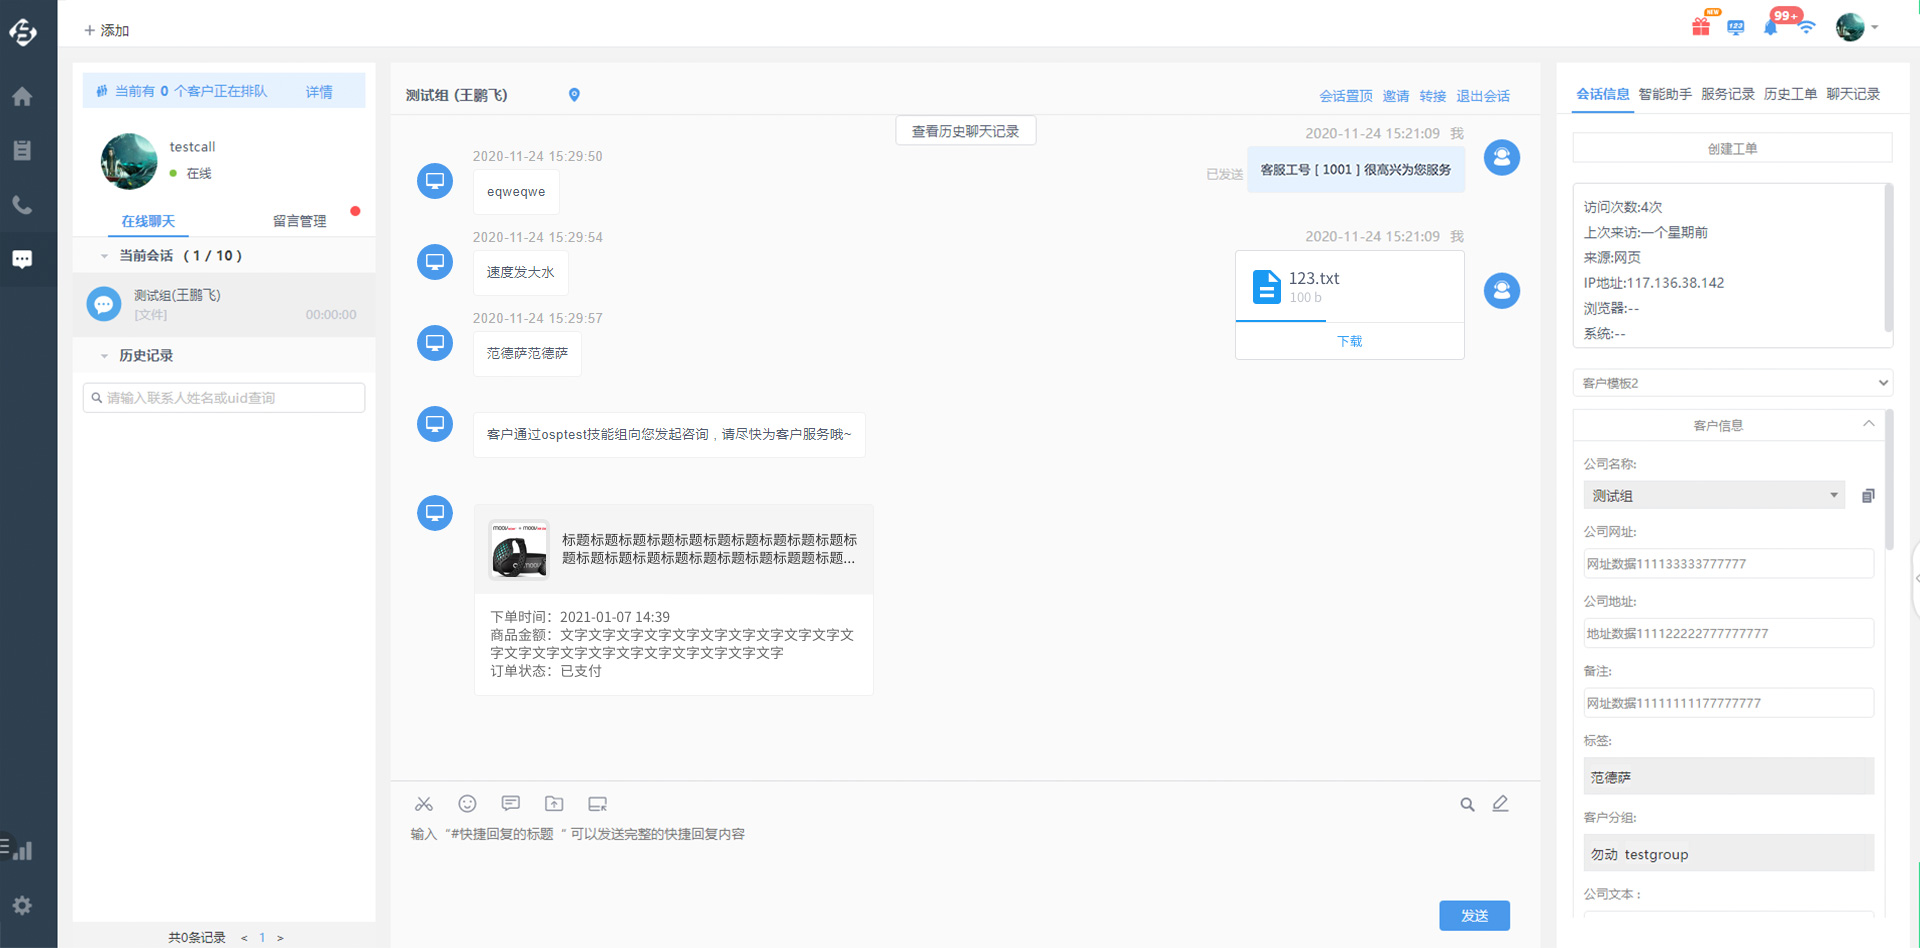The width and height of the screenshot is (1920, 948).
Task: Switch to the 留言管理 tab
Action: (299, 221)
